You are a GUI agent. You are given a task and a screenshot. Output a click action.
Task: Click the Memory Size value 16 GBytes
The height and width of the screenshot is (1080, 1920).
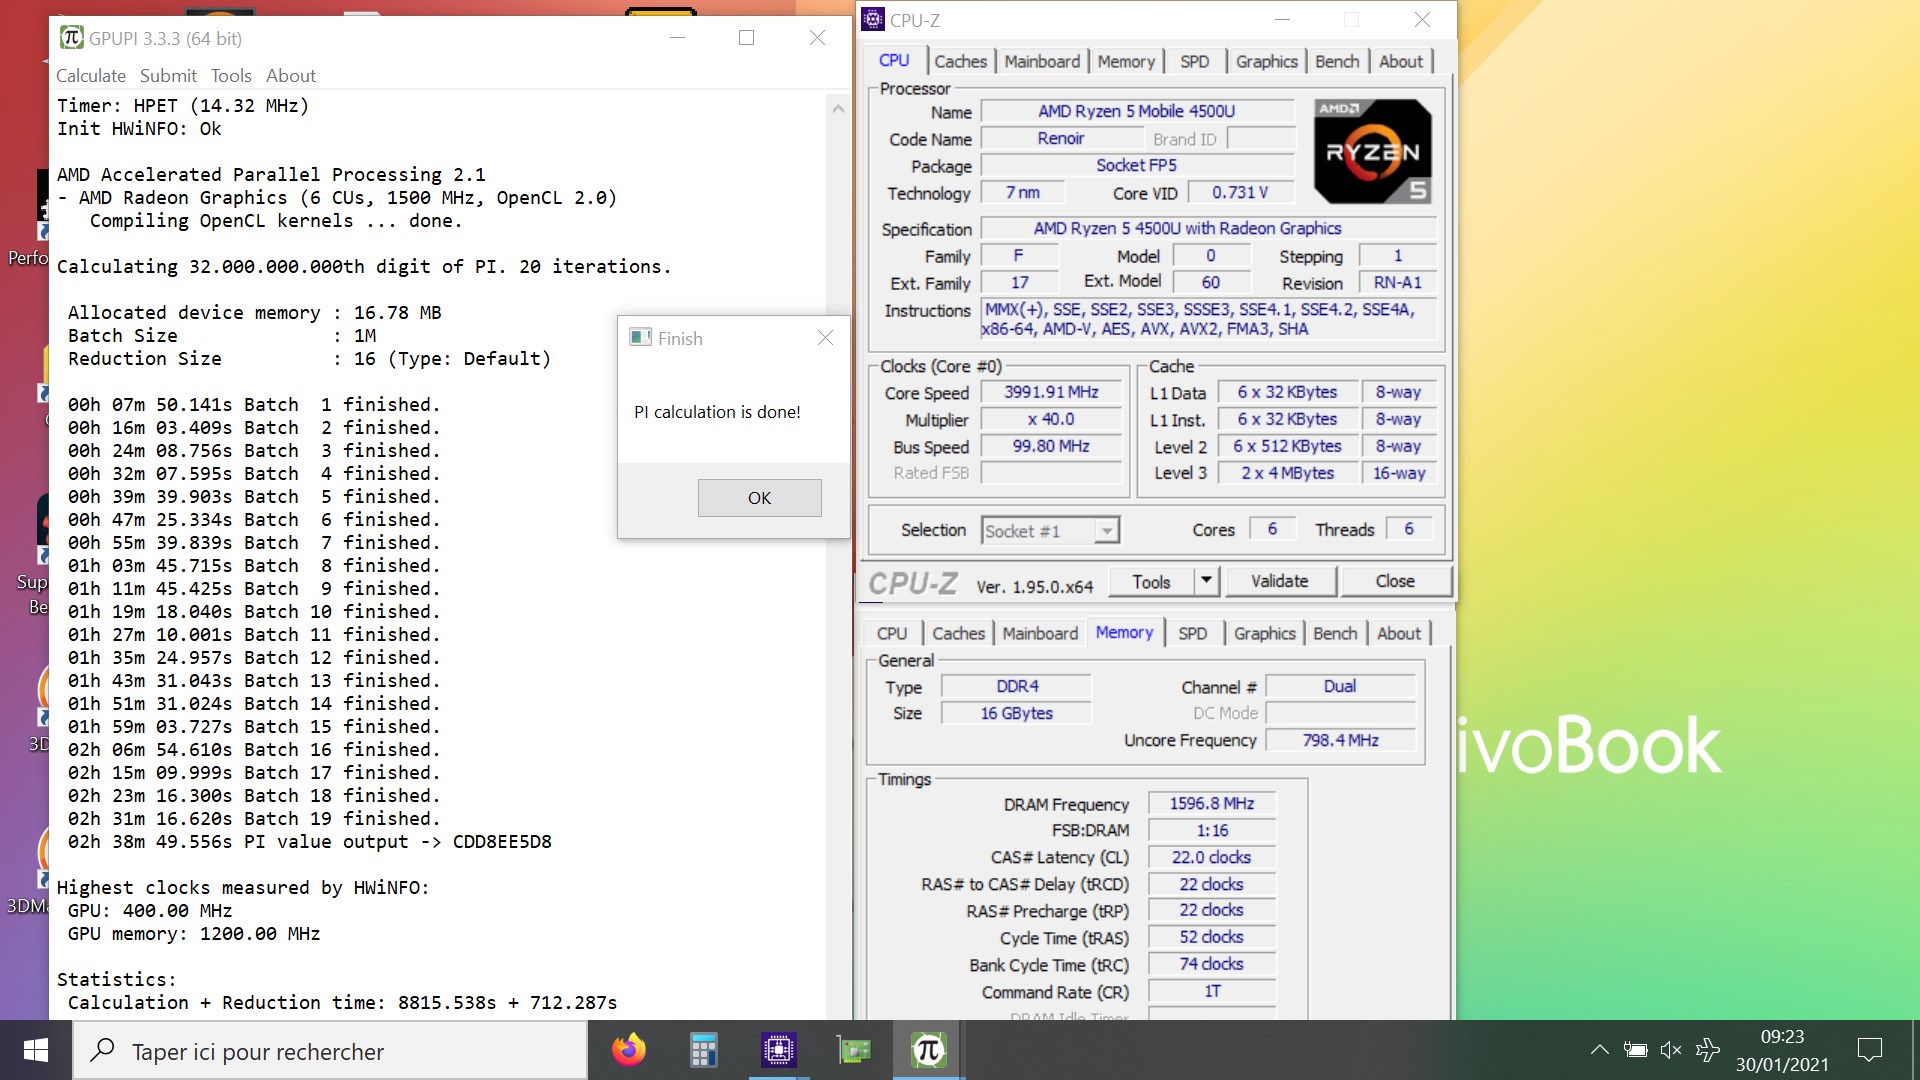click(1016, 714)
